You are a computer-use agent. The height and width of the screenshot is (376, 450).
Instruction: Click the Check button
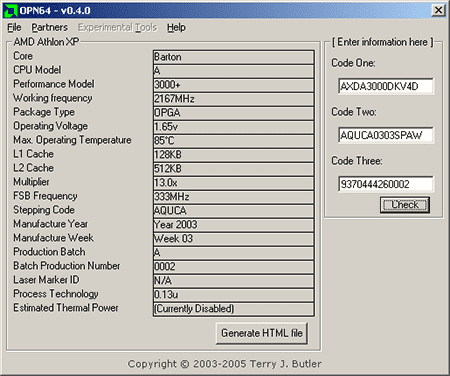[x=405, y=205]
